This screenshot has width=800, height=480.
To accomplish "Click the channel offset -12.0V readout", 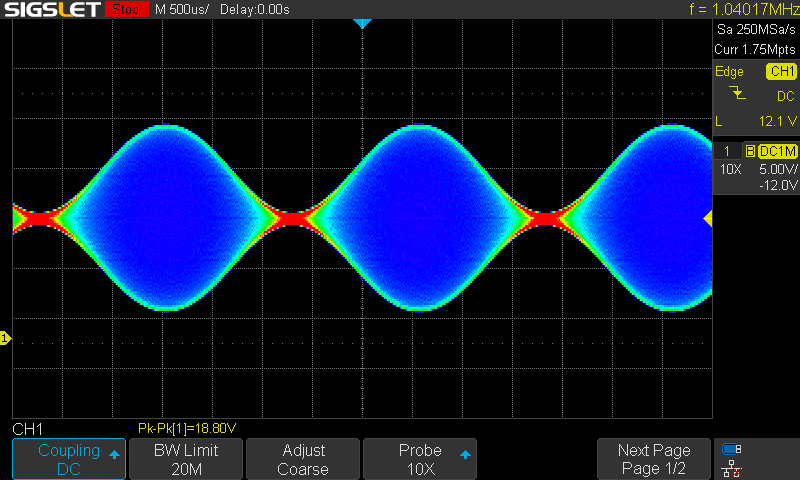I will pyautogui.click(x=778, y=185).
